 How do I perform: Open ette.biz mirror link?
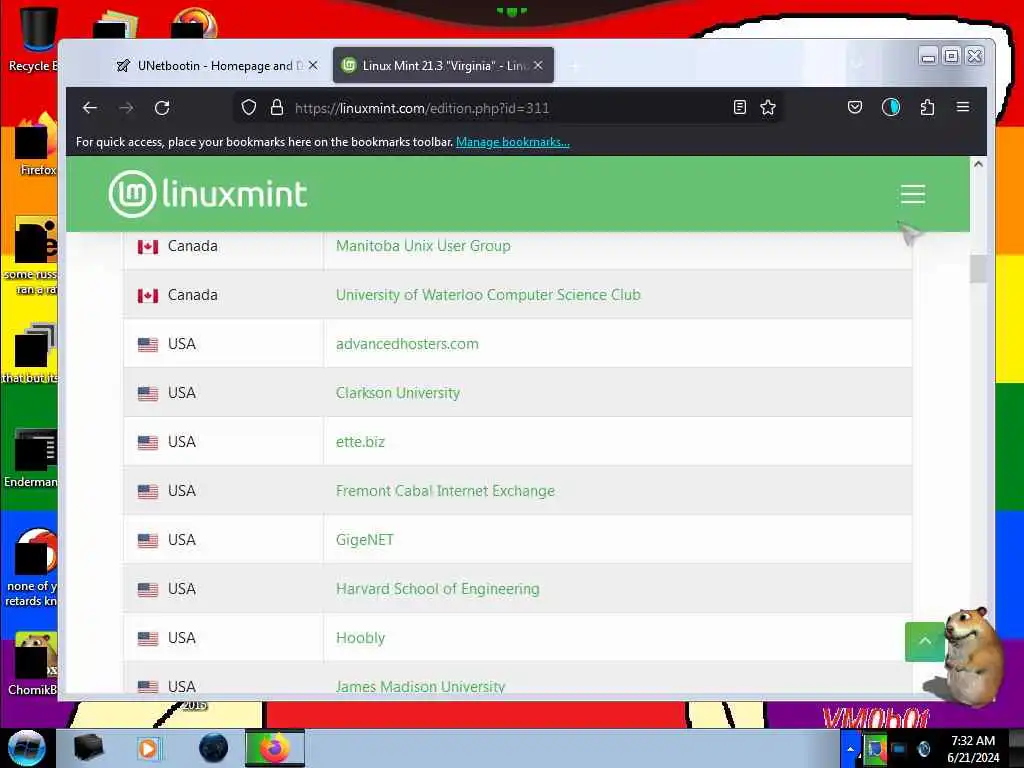click(360, 441)
